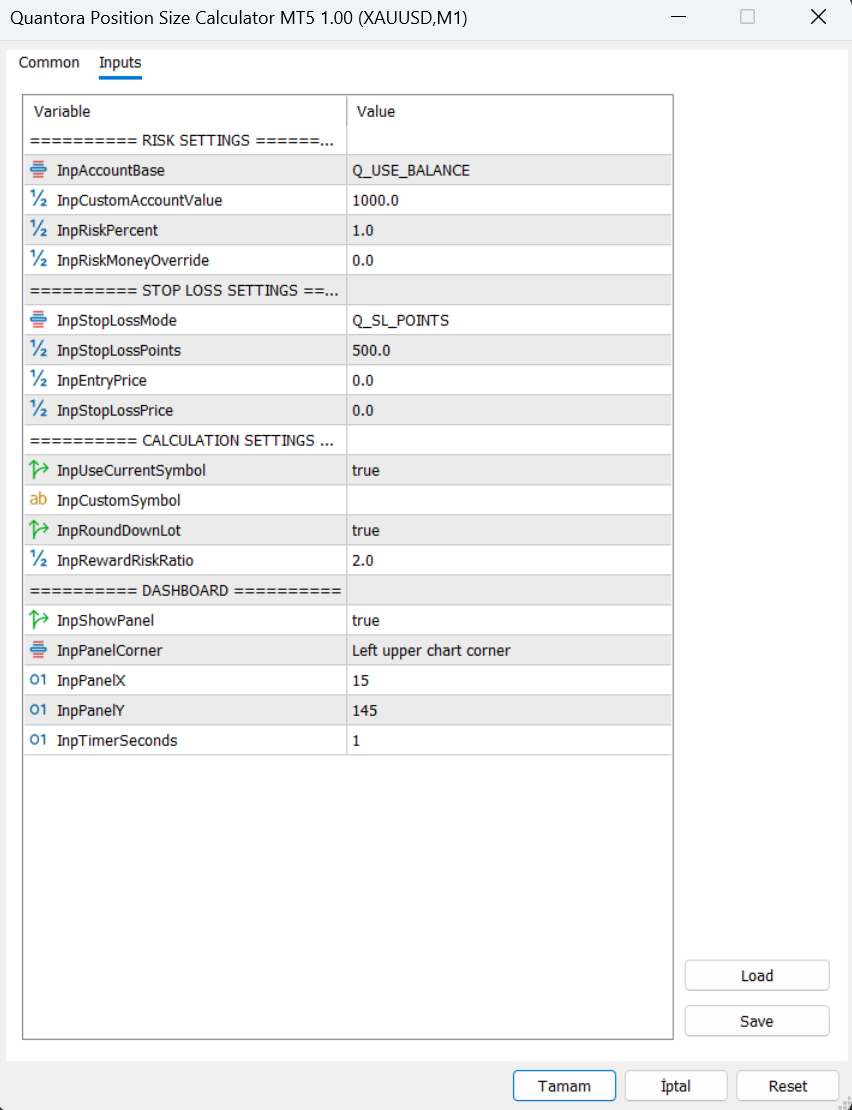Select the CALCULATION SETTINGS section row
The height and width of the screenshot is (1110, 852).
(x=347, y=440)
